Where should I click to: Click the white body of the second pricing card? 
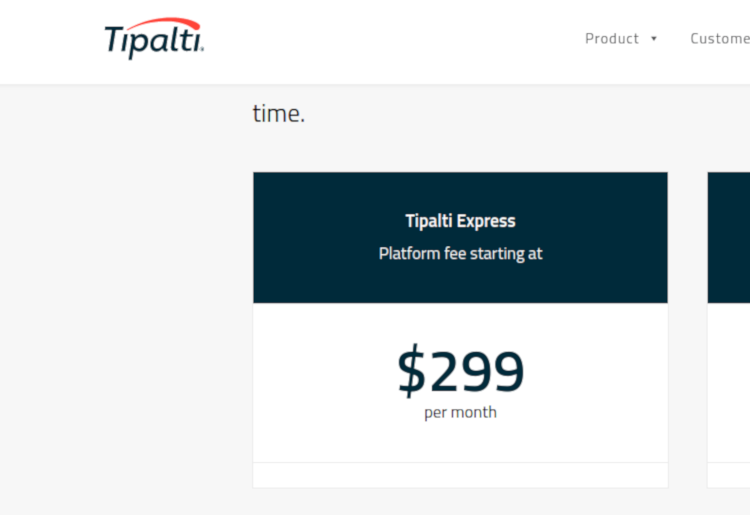[729, 380]
